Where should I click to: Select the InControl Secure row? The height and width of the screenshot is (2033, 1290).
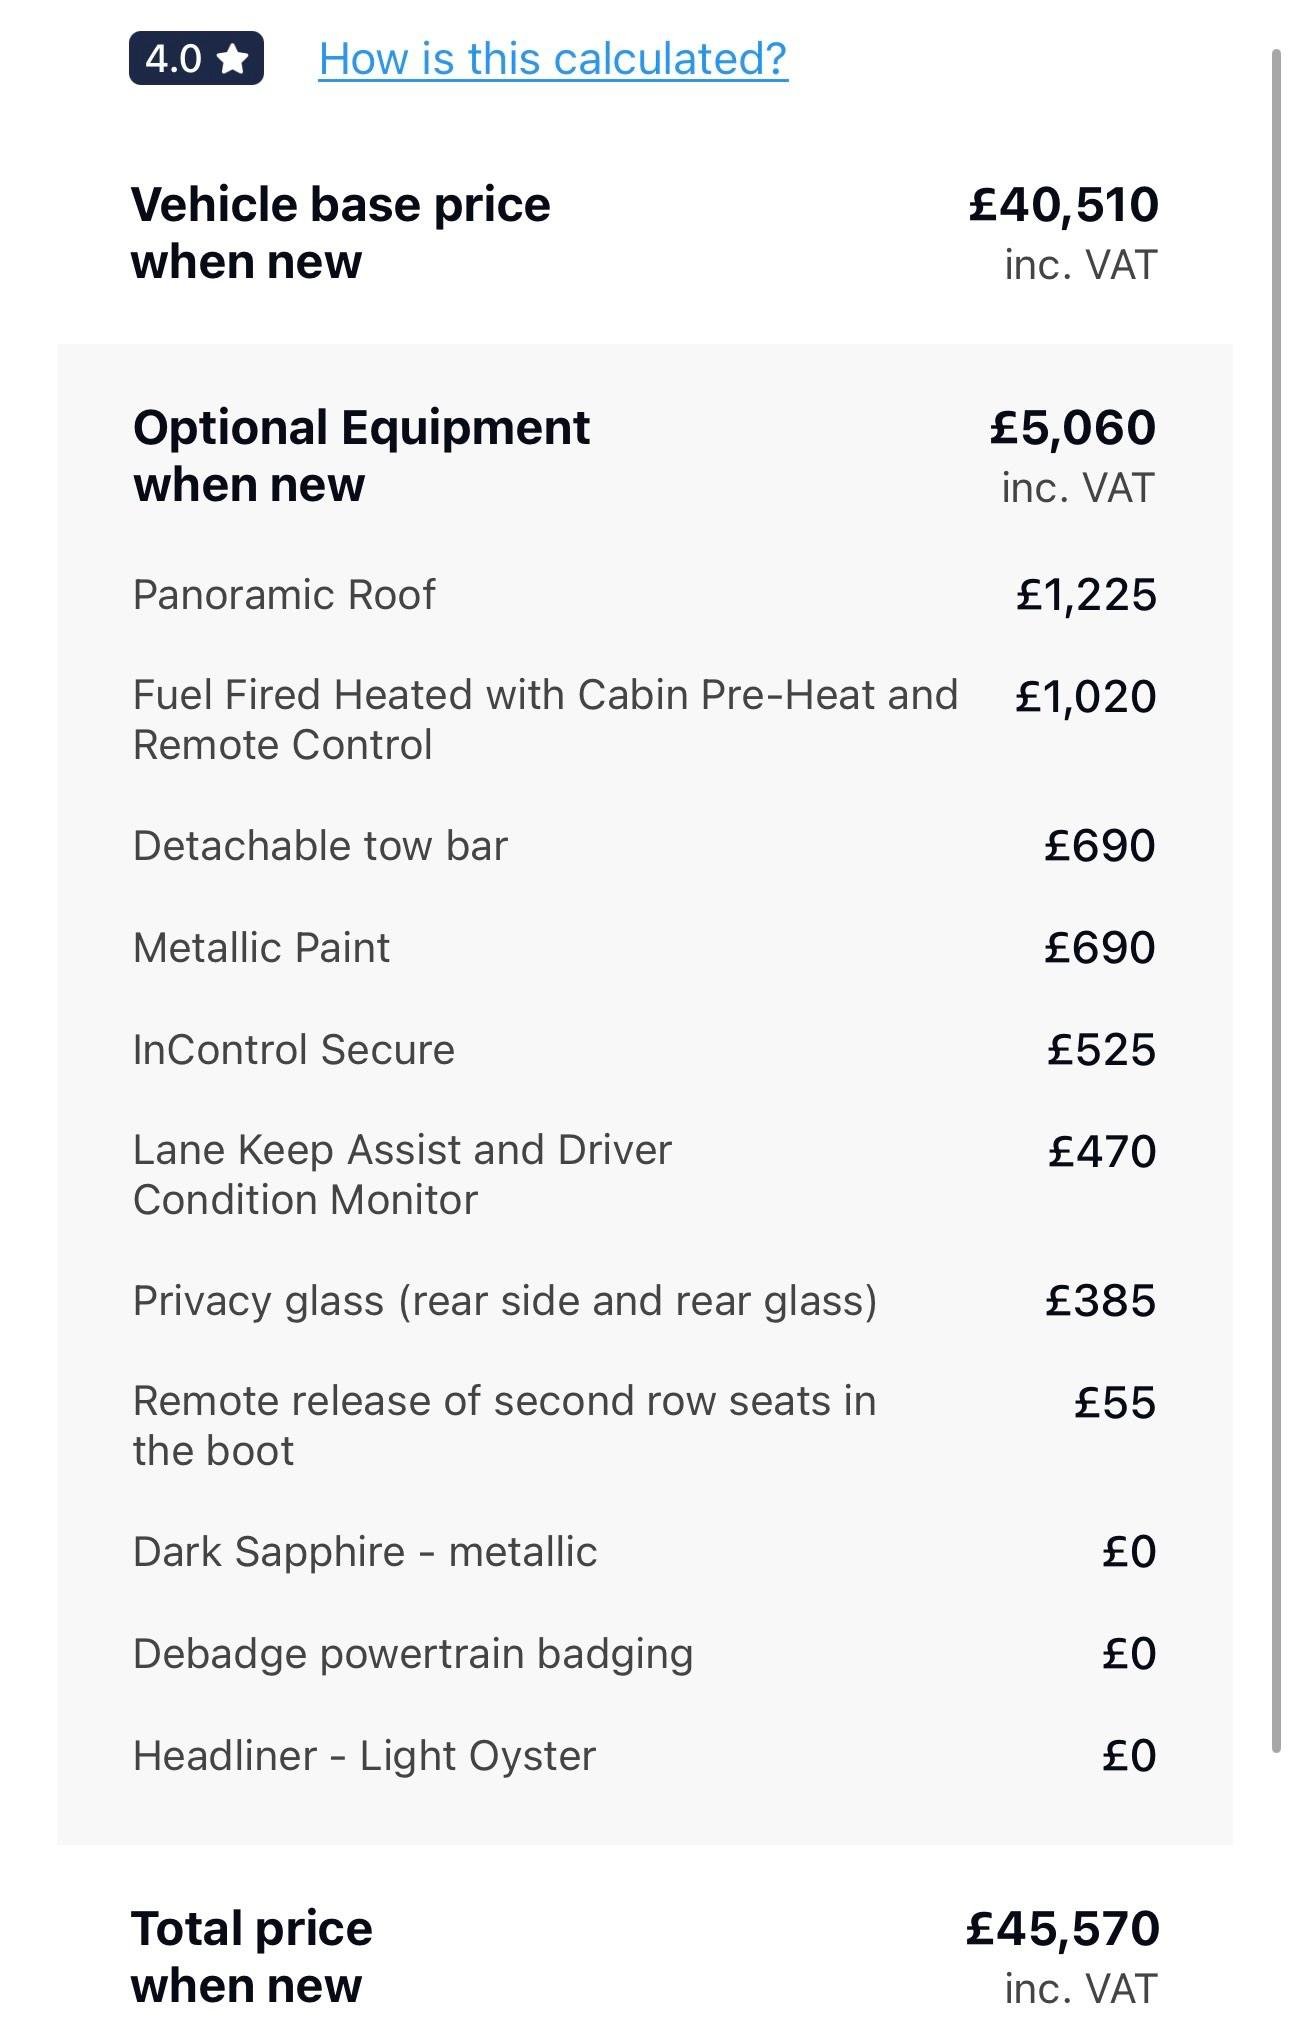(x=645, y=1050)
